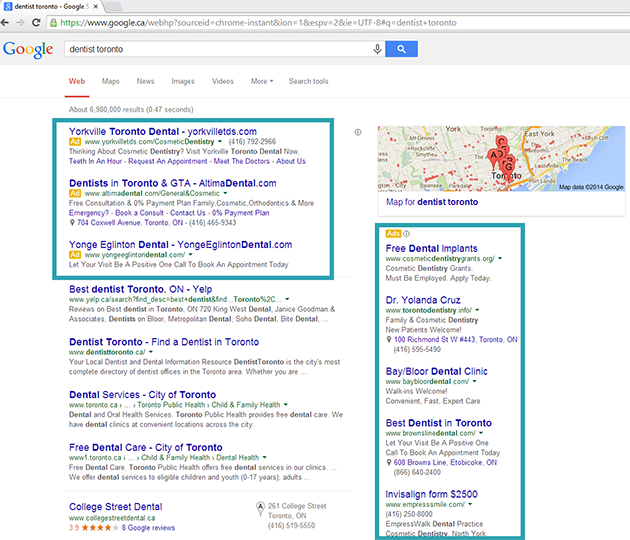
Task: Expand the More dropdown menu
Action: pos(262,81)
